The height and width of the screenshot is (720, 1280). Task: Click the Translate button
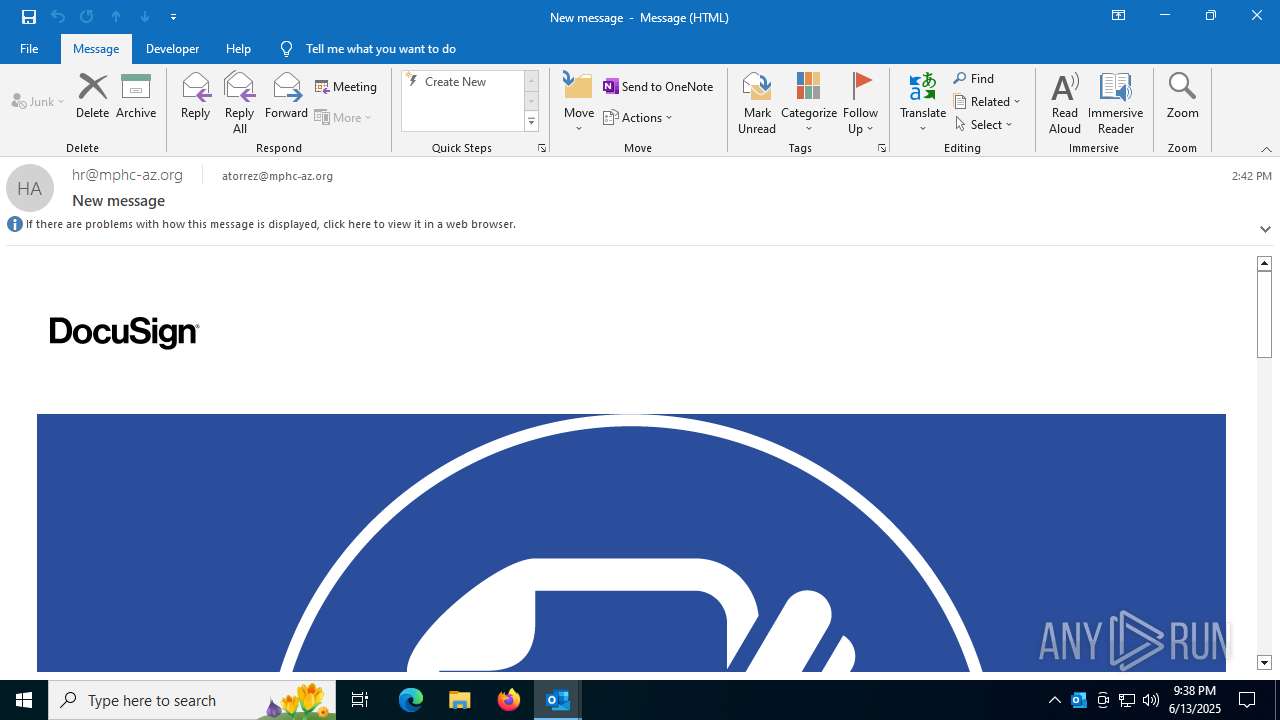pos(923,102)
